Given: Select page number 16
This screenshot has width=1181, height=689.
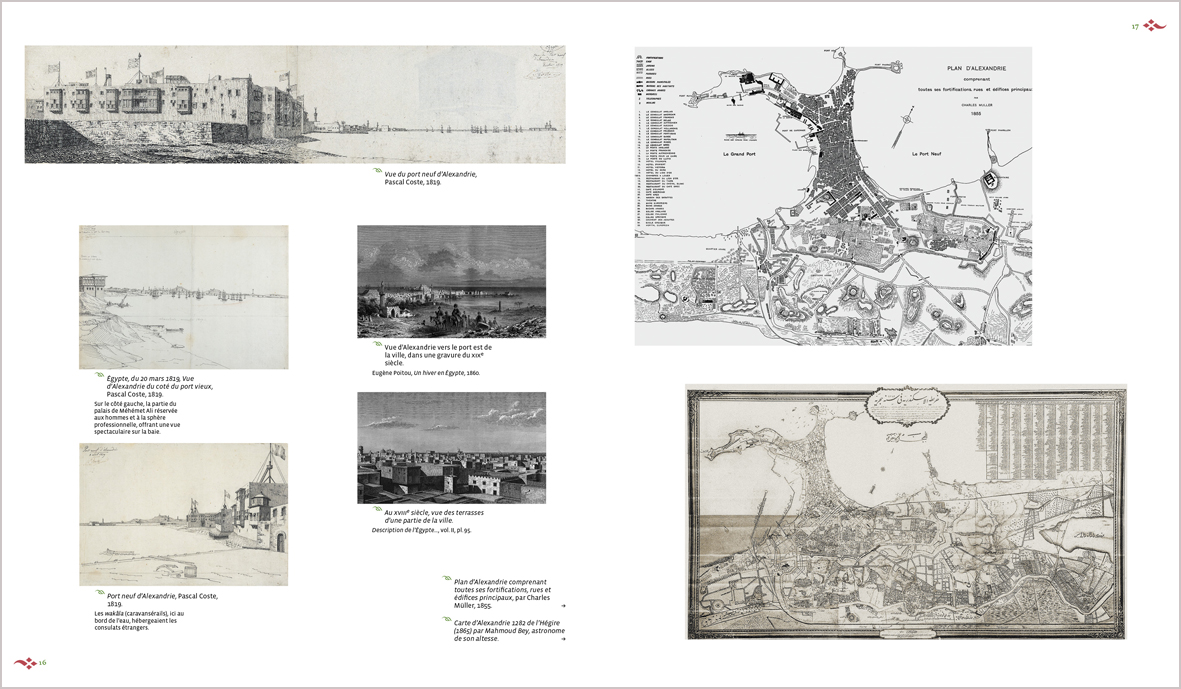Looking at the screenshot, I should pos(43,663).
